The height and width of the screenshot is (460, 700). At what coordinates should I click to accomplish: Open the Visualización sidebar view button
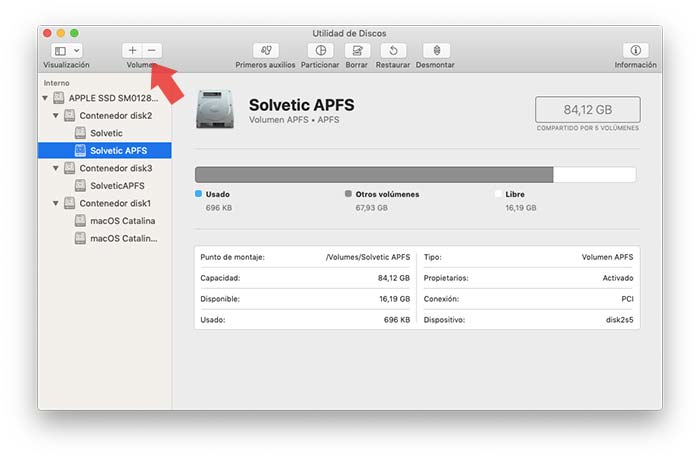click(60, 51)
